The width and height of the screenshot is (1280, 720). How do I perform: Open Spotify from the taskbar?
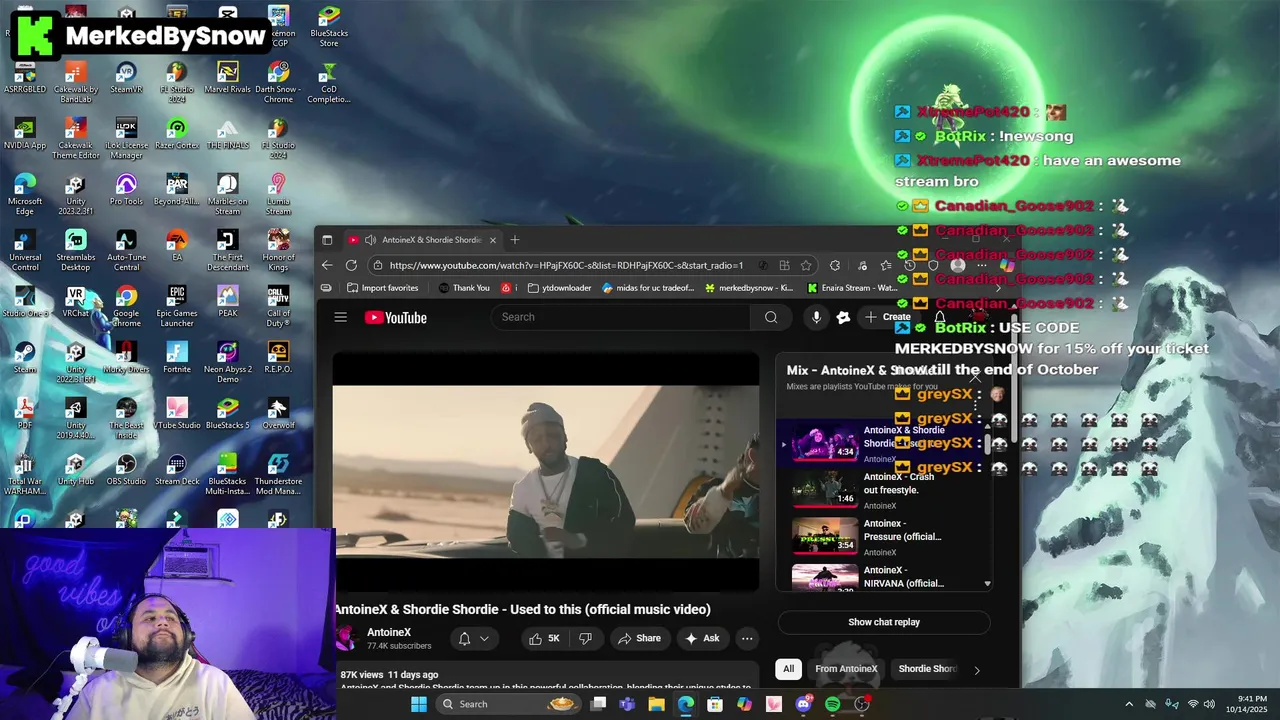tap(833, 704)
